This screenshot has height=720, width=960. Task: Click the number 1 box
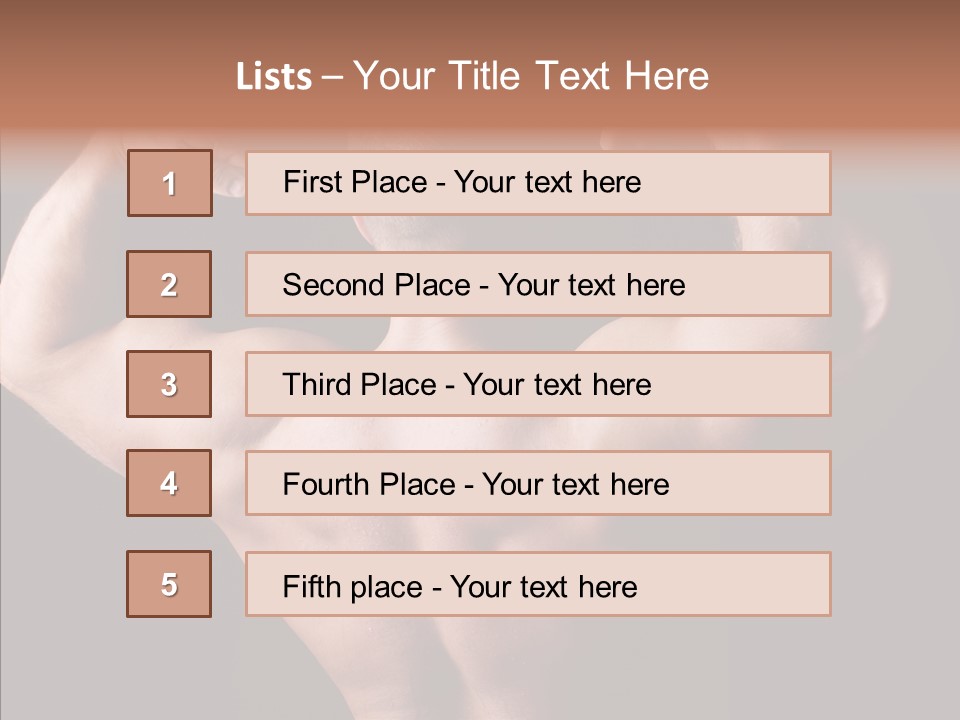[x=170, y=183]
